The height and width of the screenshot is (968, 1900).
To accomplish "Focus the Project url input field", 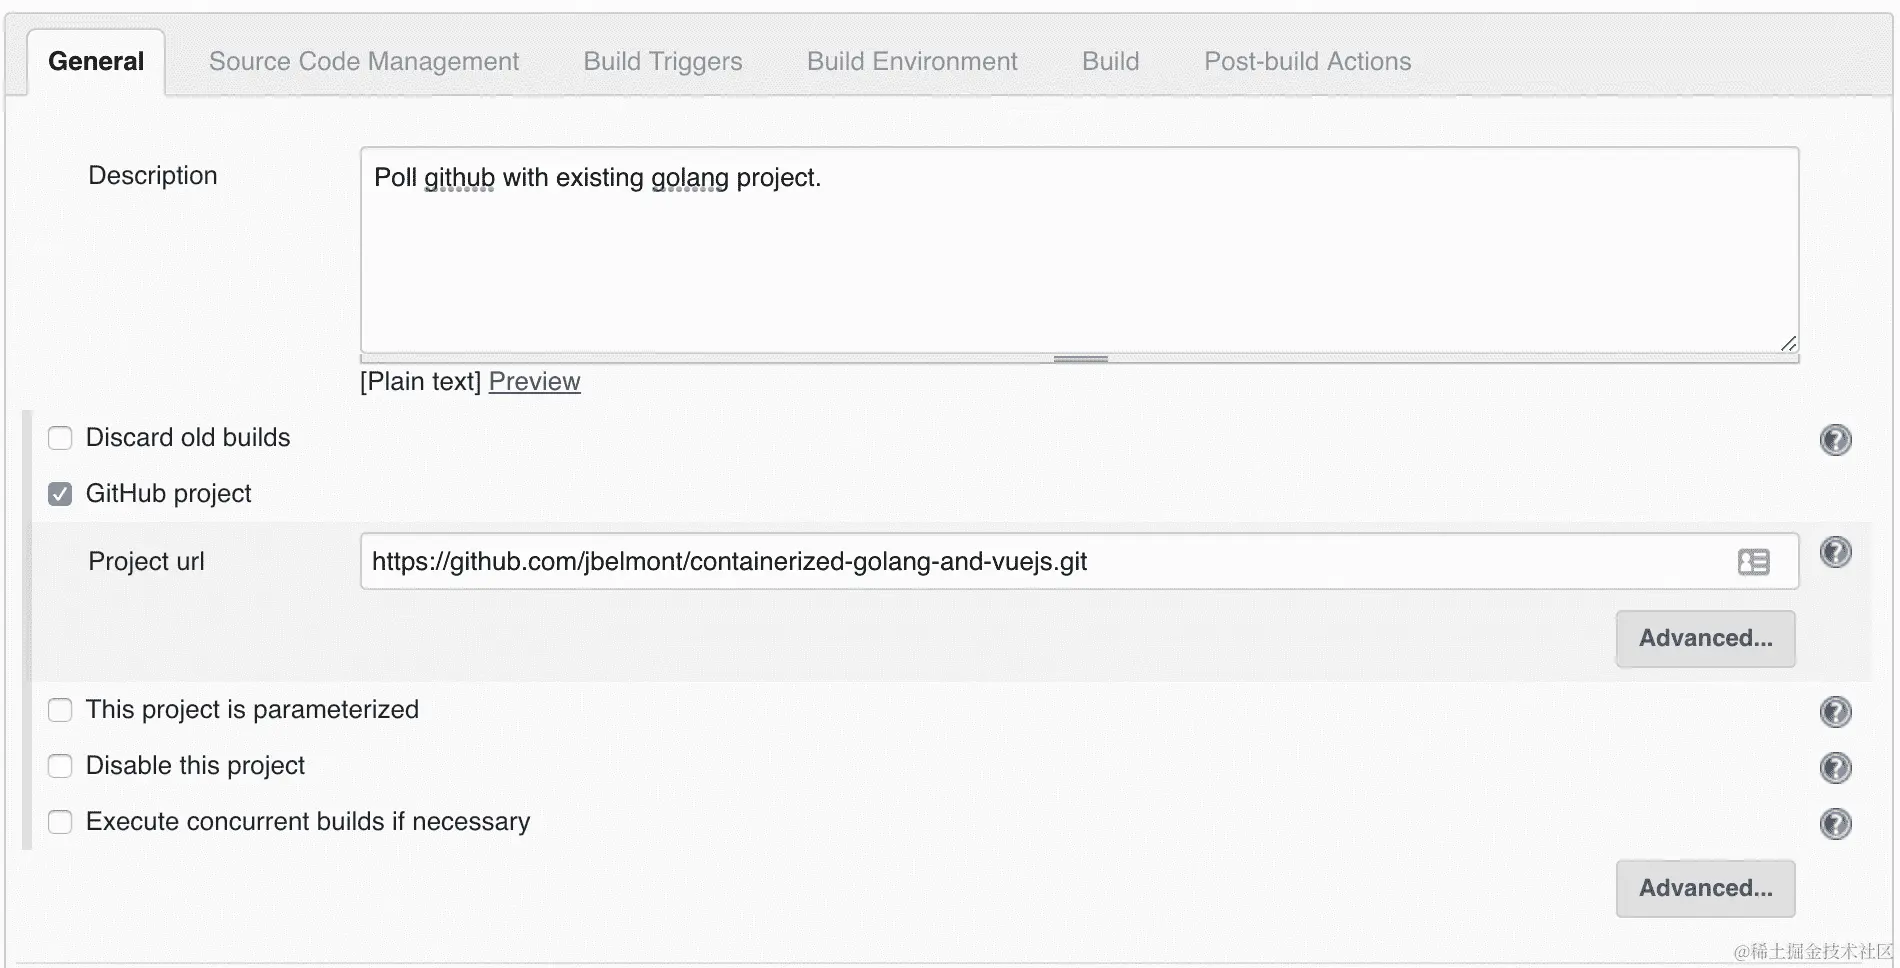I will (x=1040, y=562).
